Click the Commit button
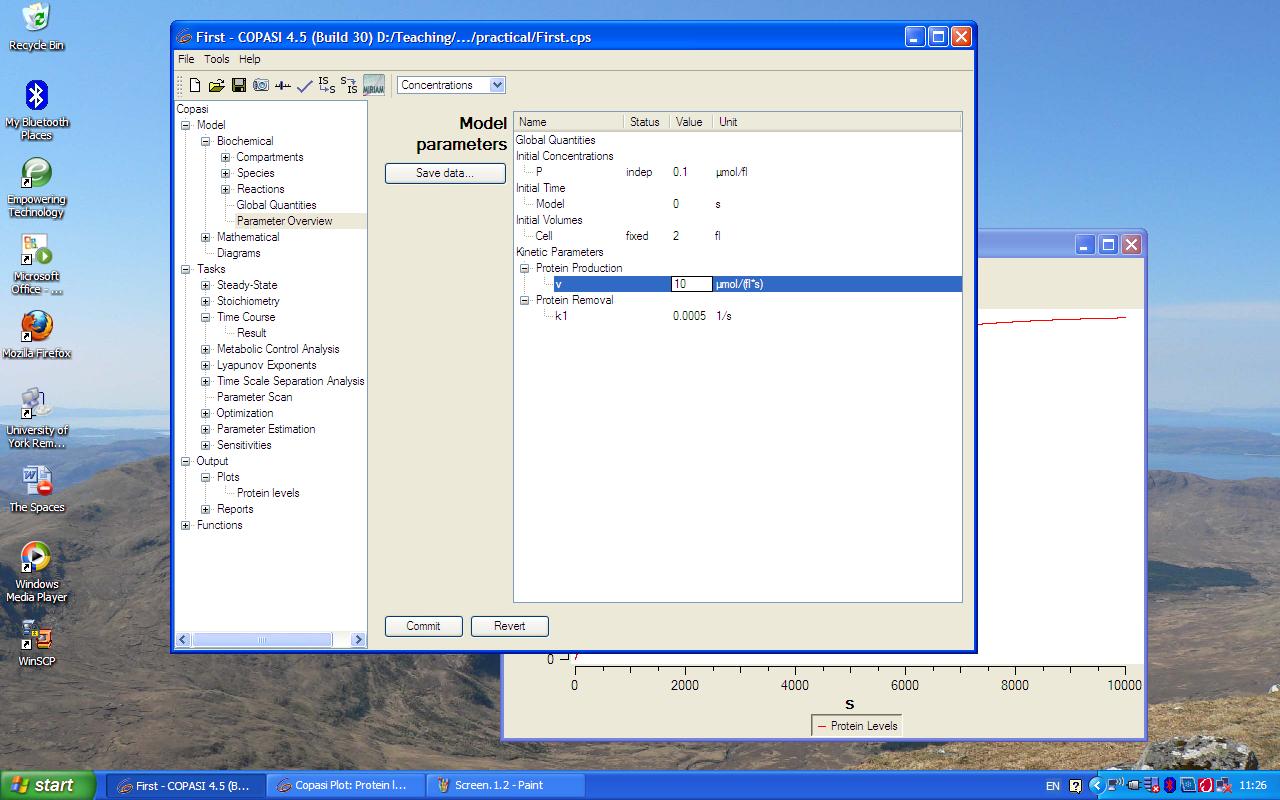Screen dimensions: 1280x800 (423, 626)
